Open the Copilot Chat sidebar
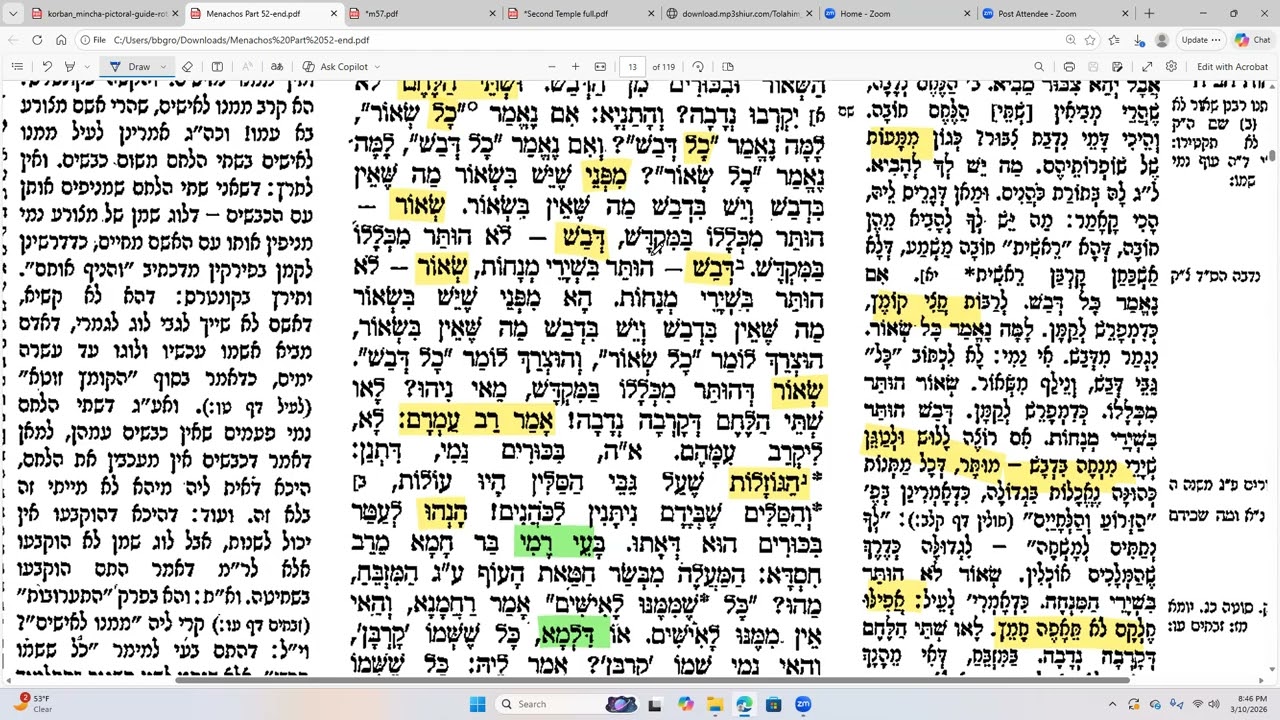The width and height of the screenshot is (1280, 720). point(1252,40)
